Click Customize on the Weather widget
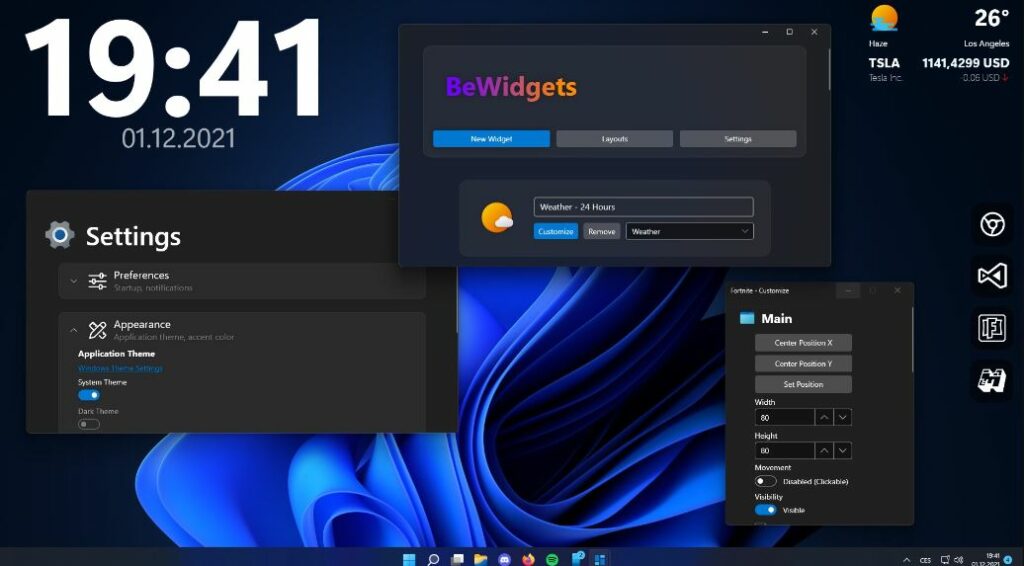The image size is (1024, 566). click(x=556, y=231)
